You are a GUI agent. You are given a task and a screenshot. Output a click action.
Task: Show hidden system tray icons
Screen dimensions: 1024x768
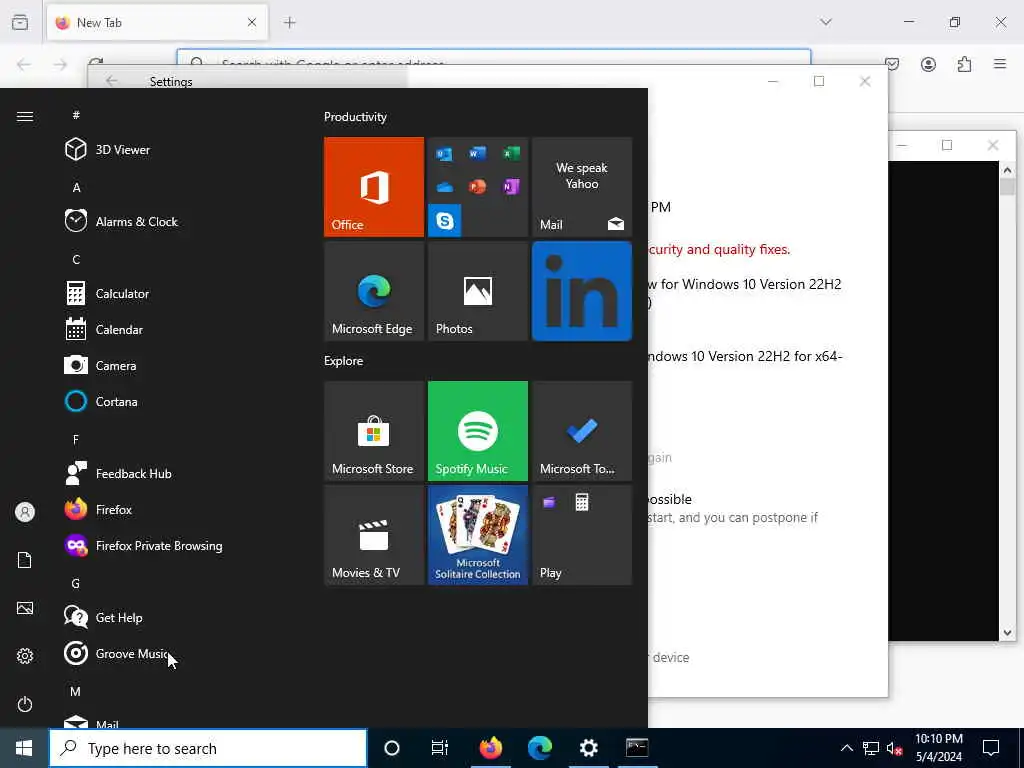pos(846,748)
